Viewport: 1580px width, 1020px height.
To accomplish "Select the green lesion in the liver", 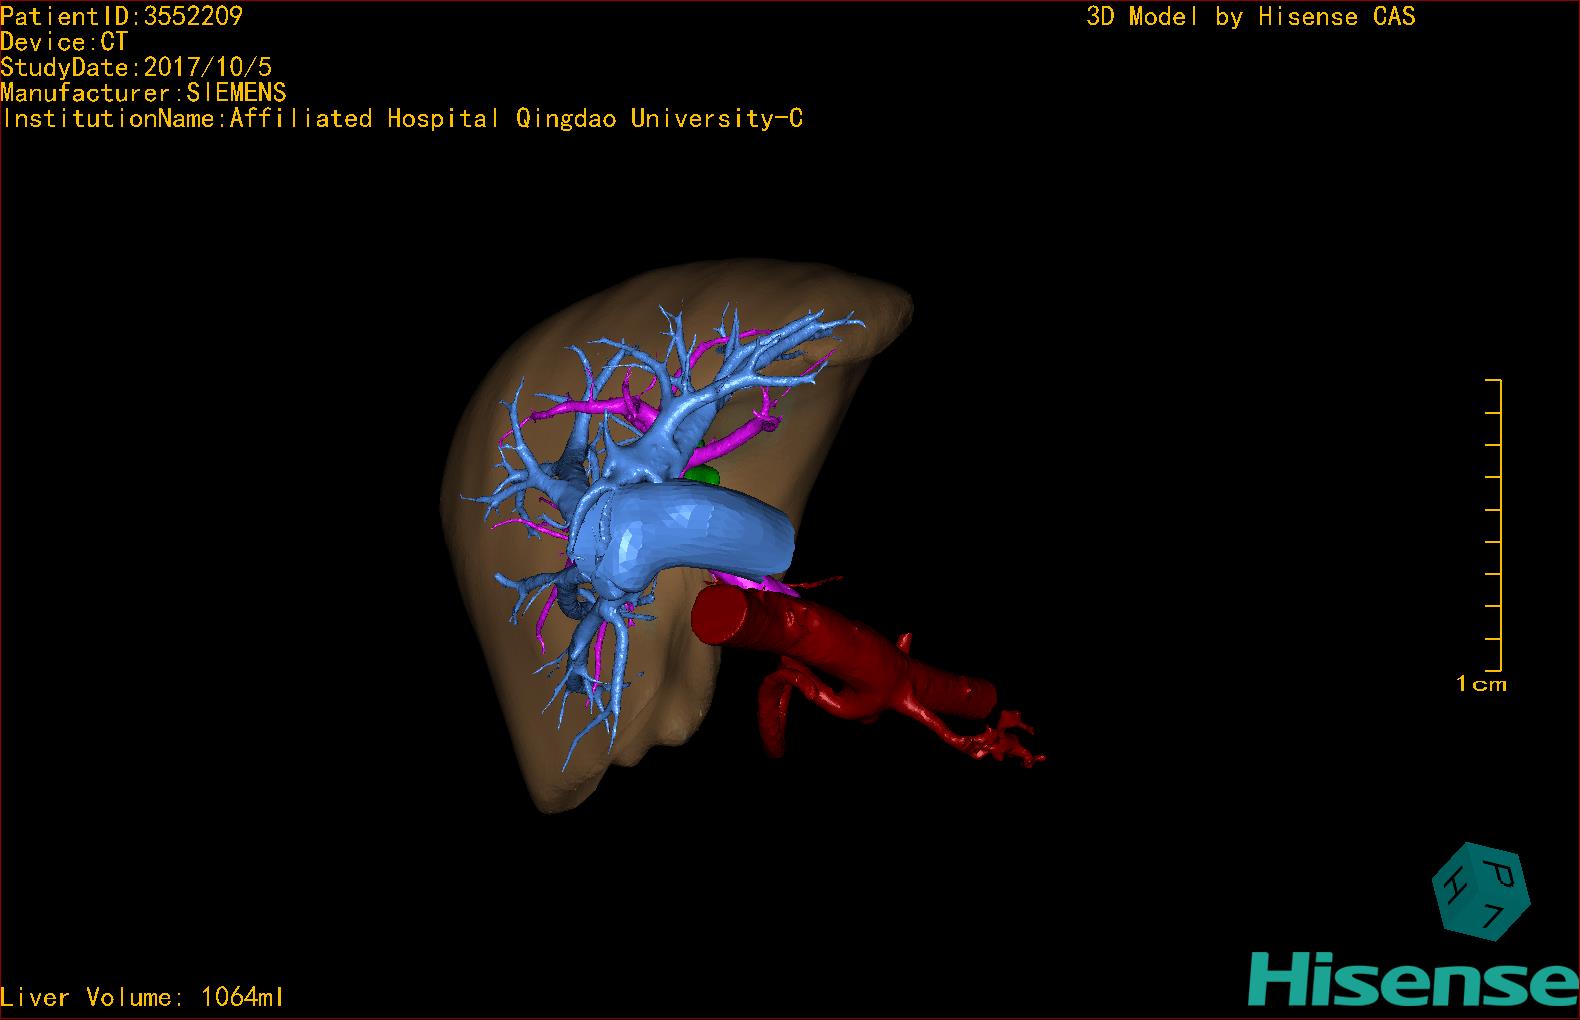I will [705, 474].
